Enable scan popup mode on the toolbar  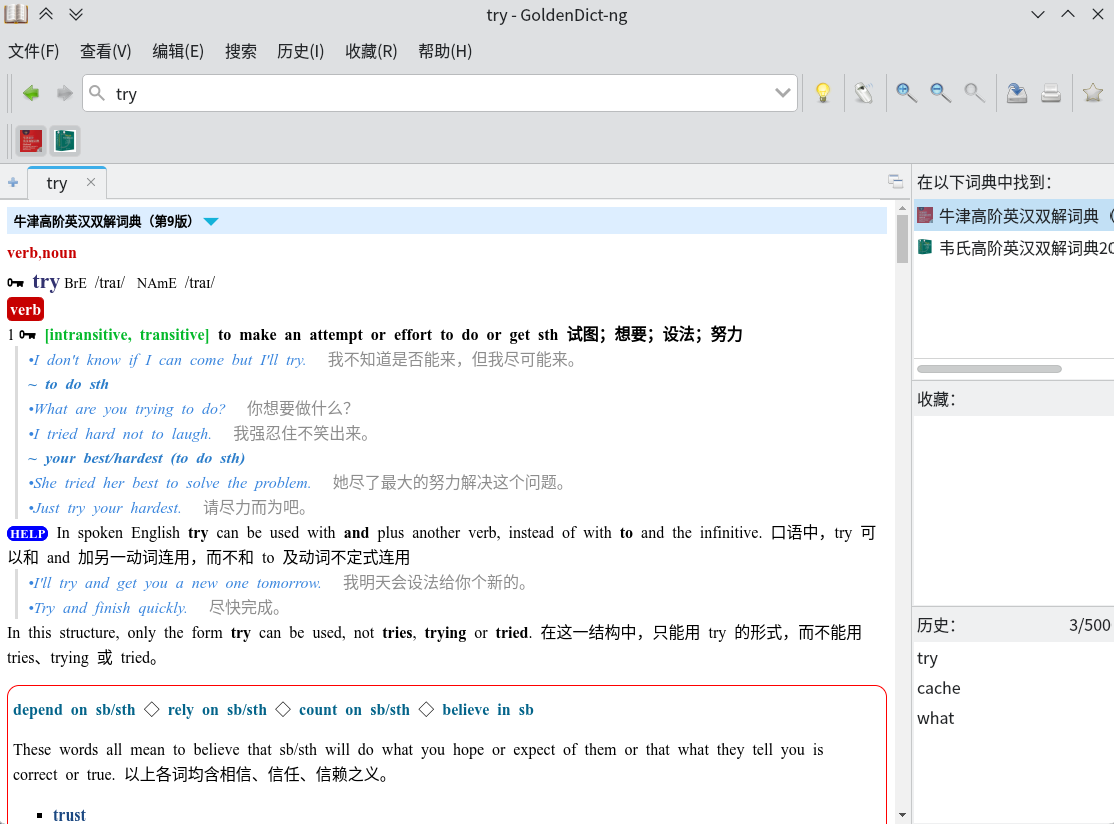(x=864, y=92)
